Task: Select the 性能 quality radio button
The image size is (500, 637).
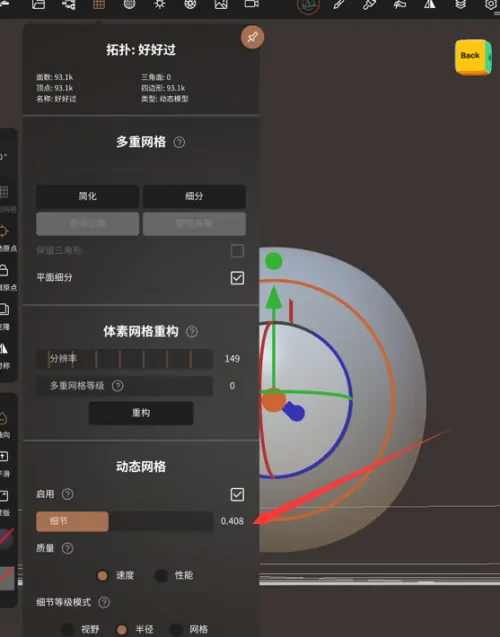Action: (161, 576)
